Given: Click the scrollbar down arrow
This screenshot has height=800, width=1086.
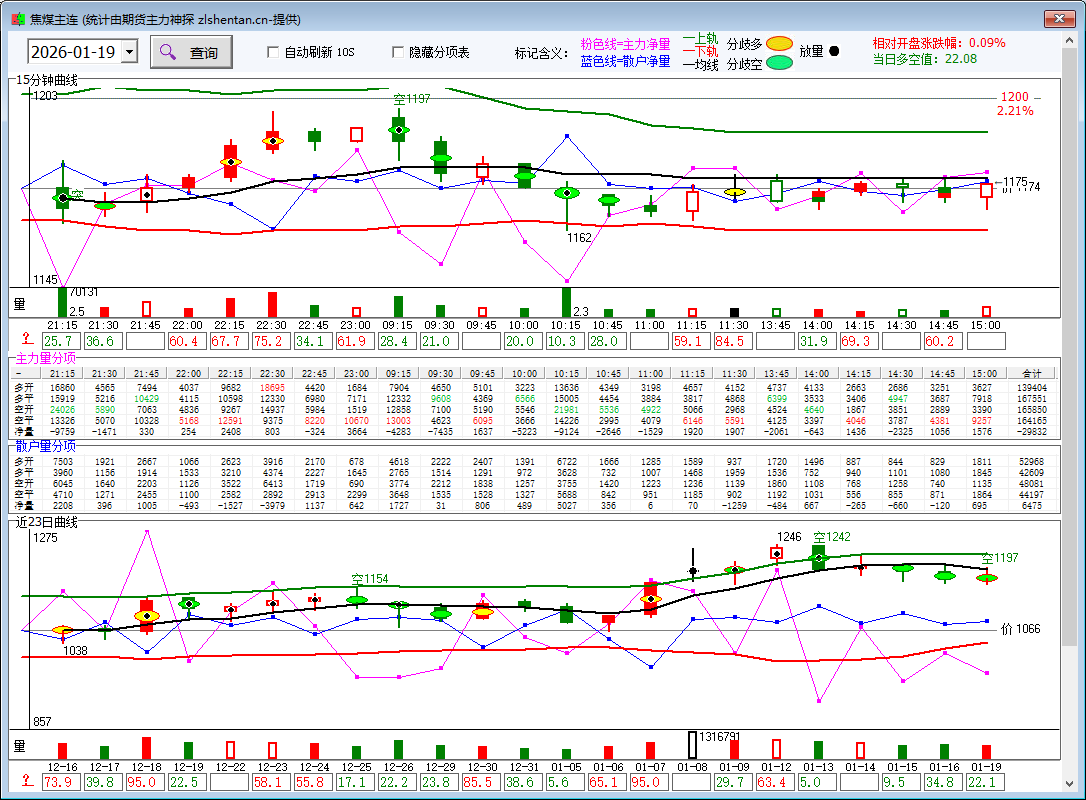Looking at the screenshot, I should 1069,784.
